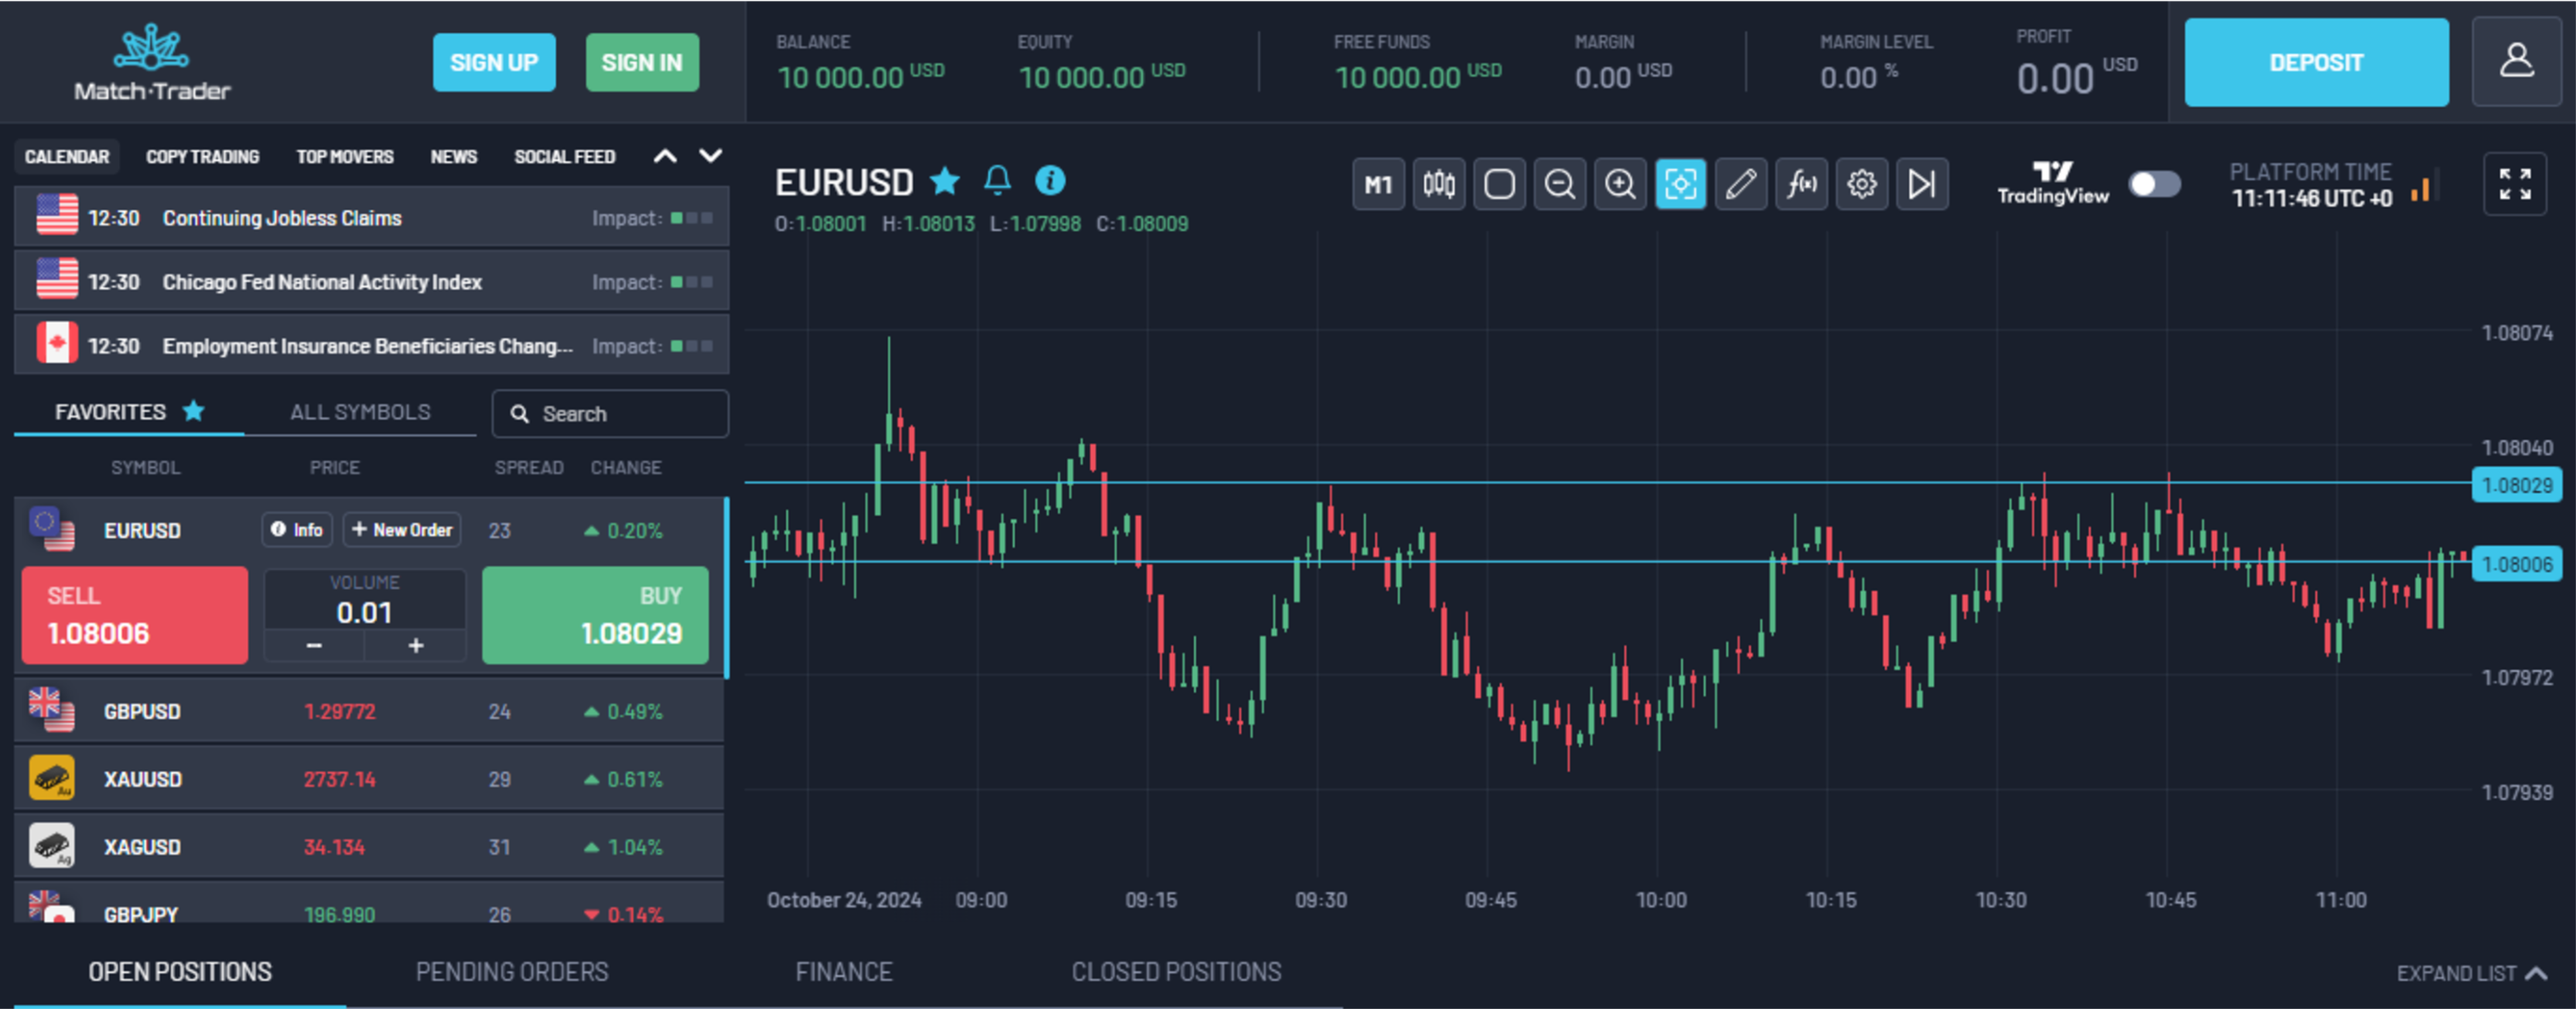Click the connection signal bars icon
Viewport: 2576px width, 1009px height.
tap(2425, 186)
